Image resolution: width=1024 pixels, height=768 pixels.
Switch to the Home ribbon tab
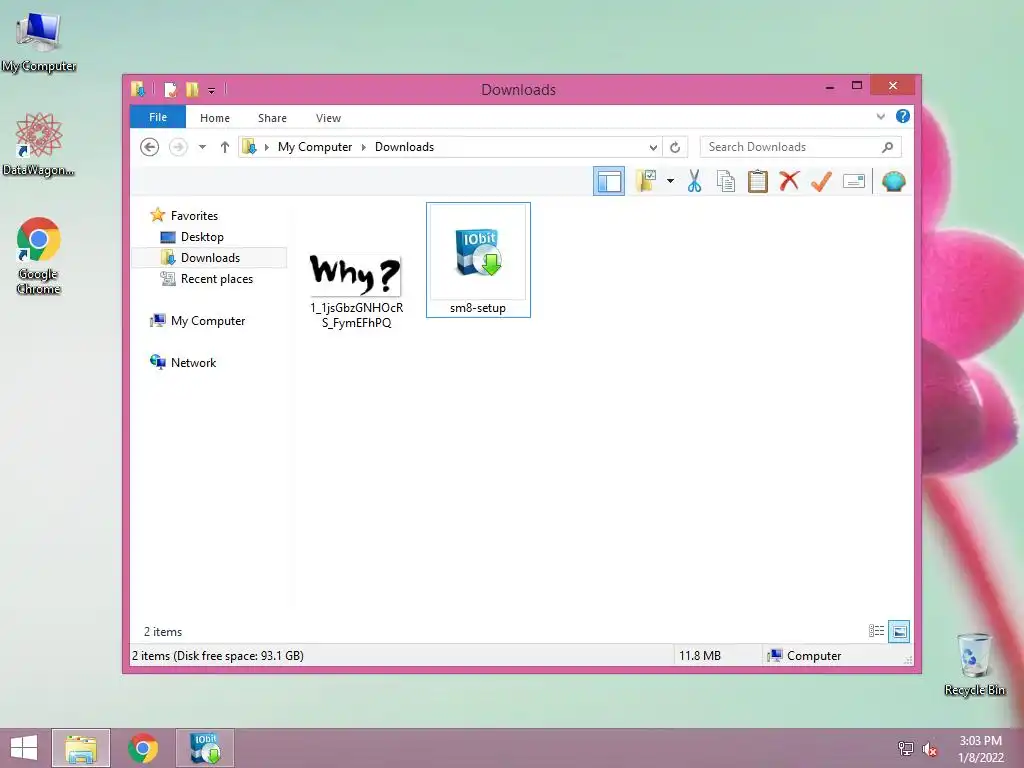pyautogui.click(x=215, y=118)
